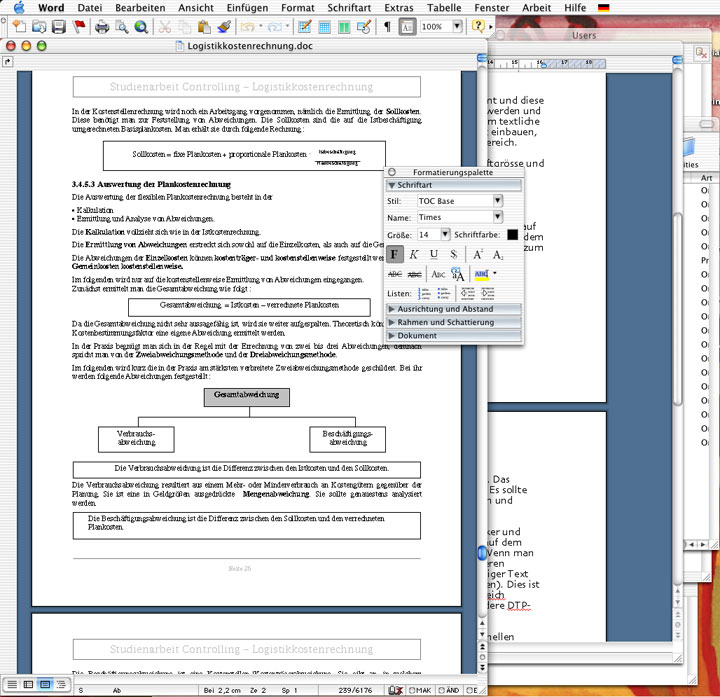Decrease indent using palette icon

(x=467, y=293)
